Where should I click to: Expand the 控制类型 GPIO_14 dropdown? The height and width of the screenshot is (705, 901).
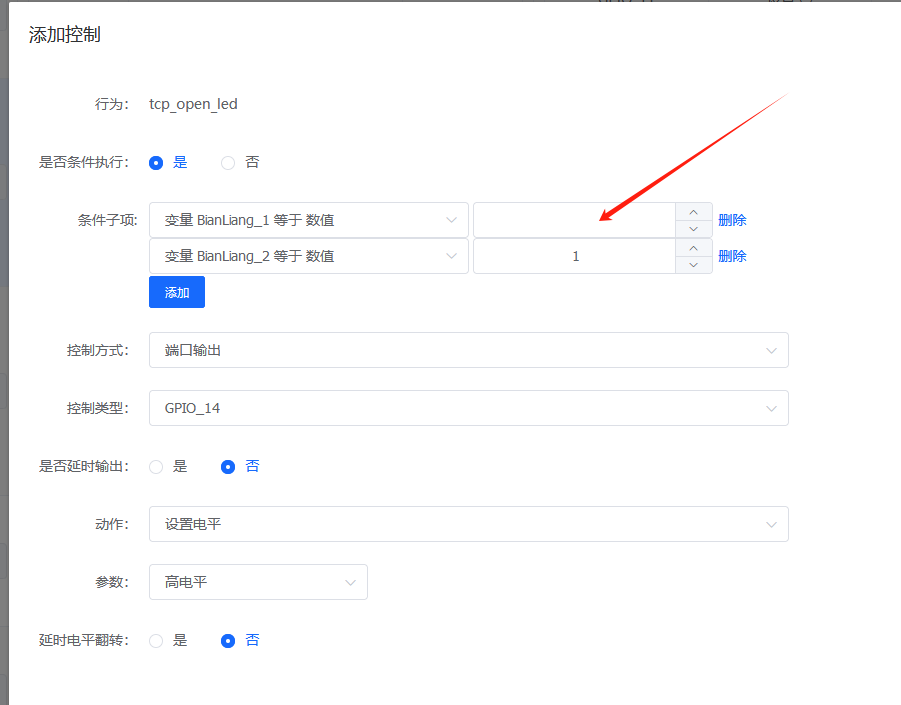[x=468, y=408]
